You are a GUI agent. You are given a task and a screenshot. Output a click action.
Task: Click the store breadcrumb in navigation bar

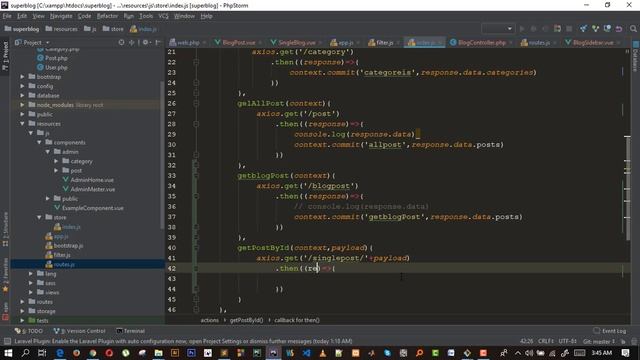tap(113, 29)
